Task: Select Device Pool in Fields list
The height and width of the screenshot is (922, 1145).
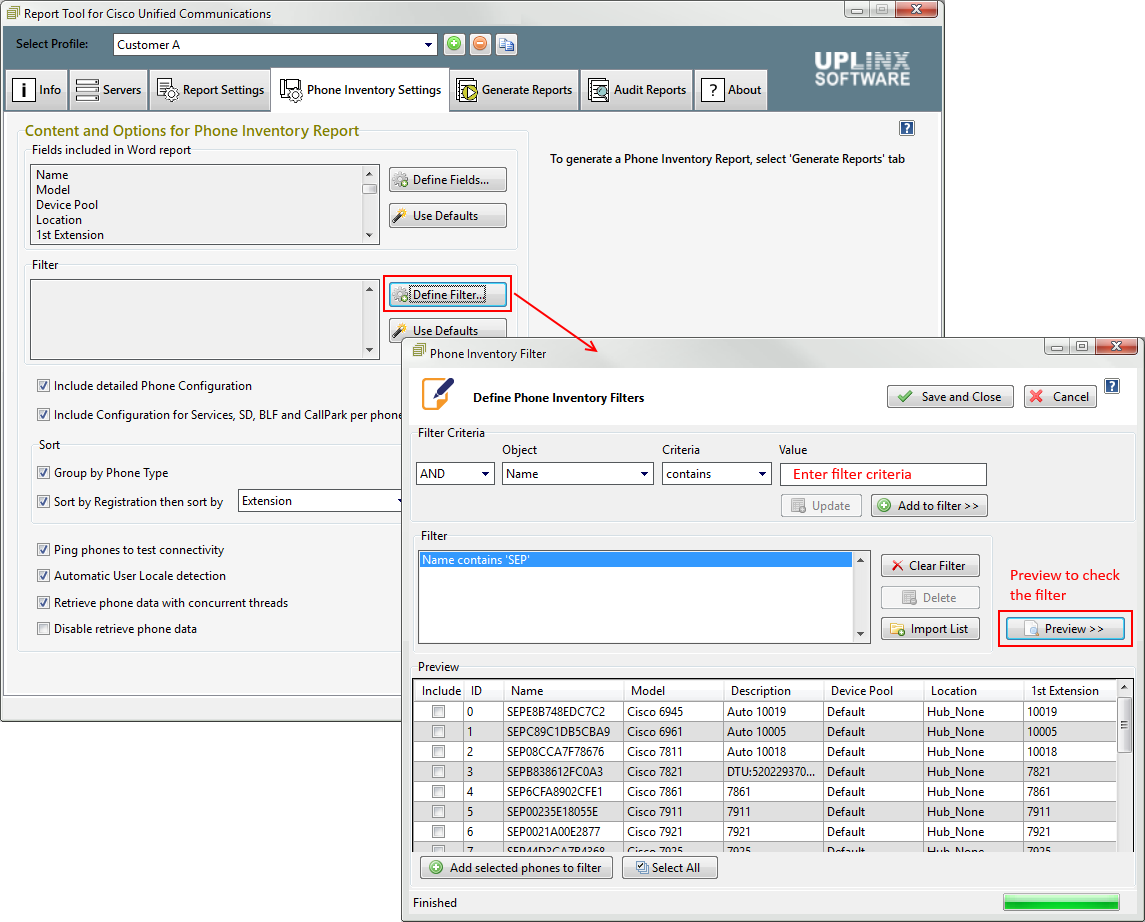Action: click(66, 204)
